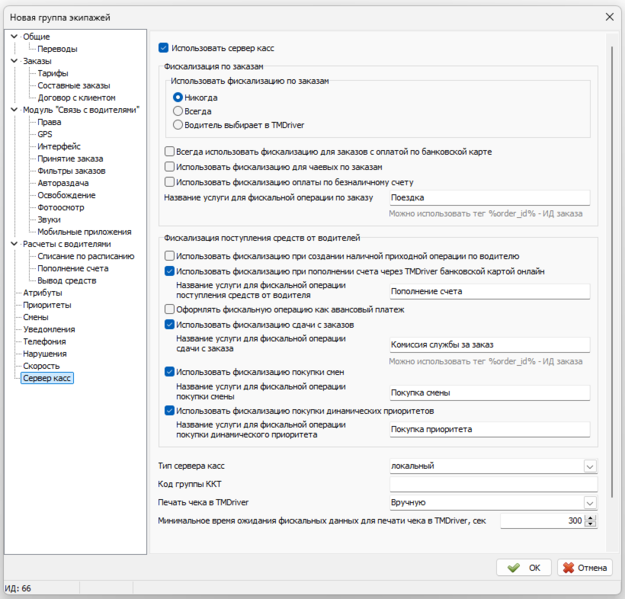The width and height of the screenshot is (625, 599).
Task: Click the red cross Отмена button
Action: (584, 568)
